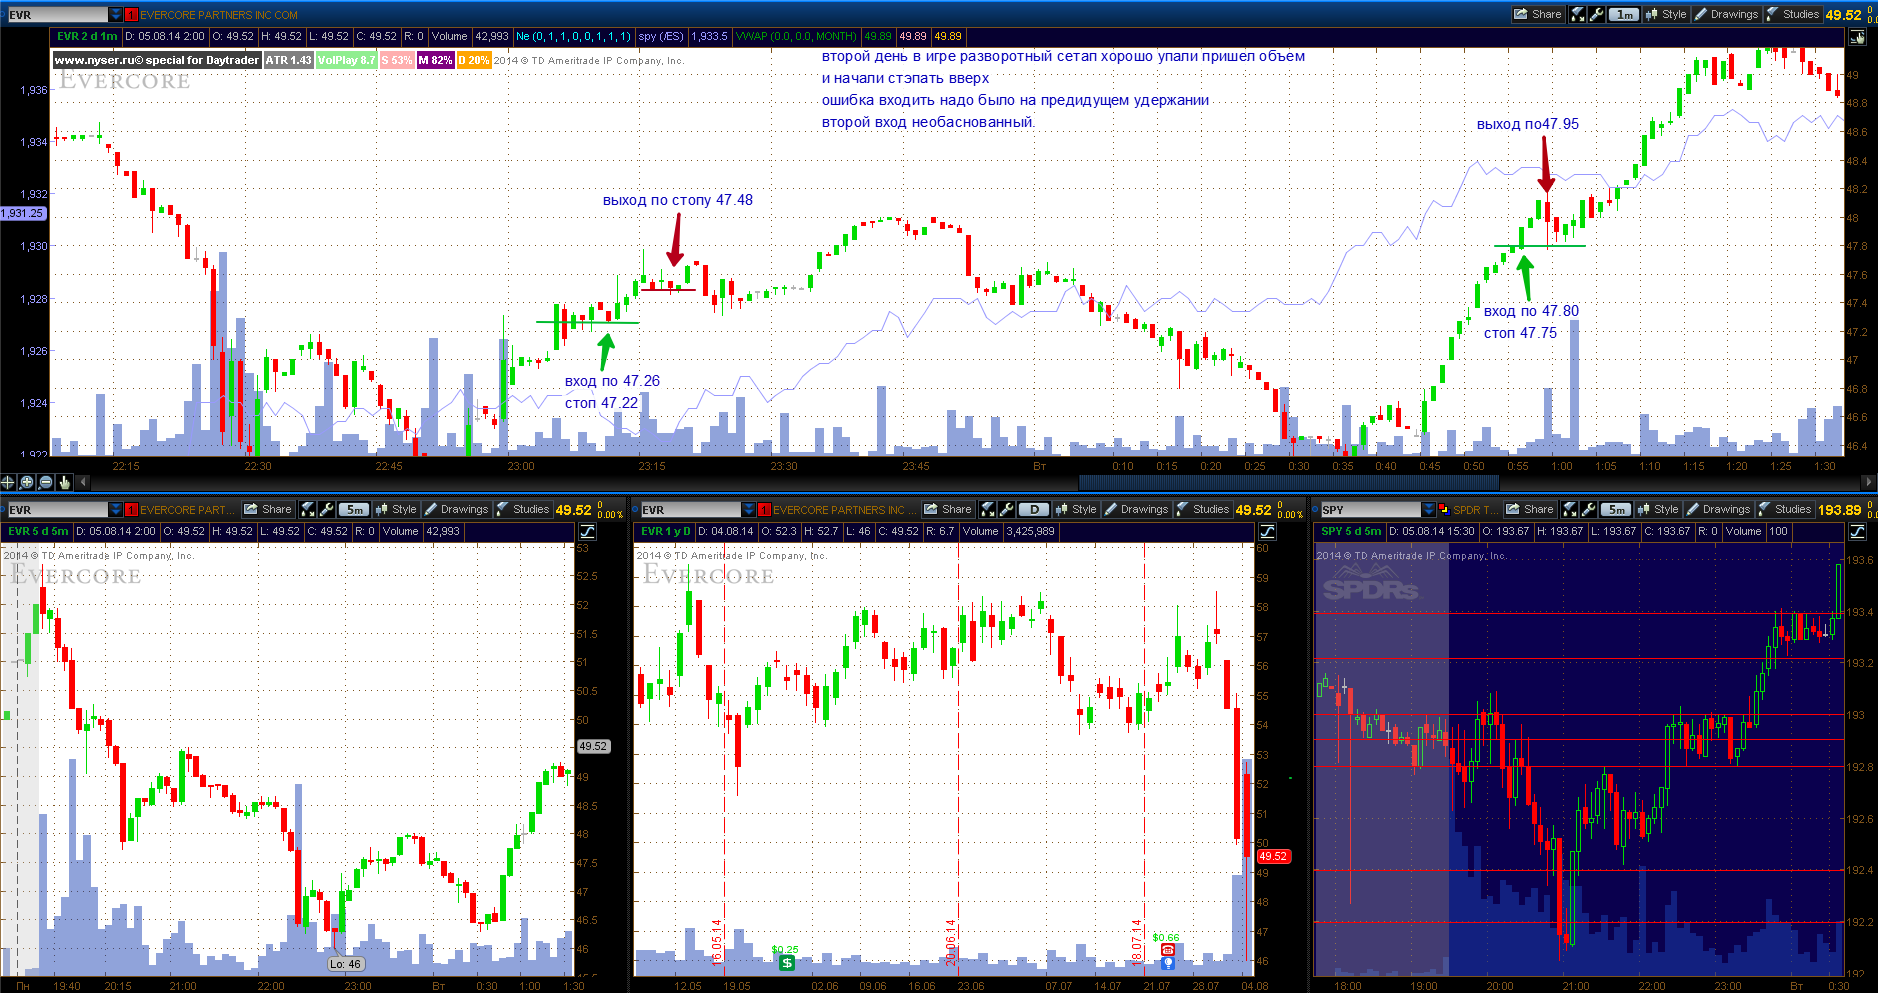This screenshot has height=993, width=1878.
Task: Open Style menu on EVR 5m chart
Action: 396,509
